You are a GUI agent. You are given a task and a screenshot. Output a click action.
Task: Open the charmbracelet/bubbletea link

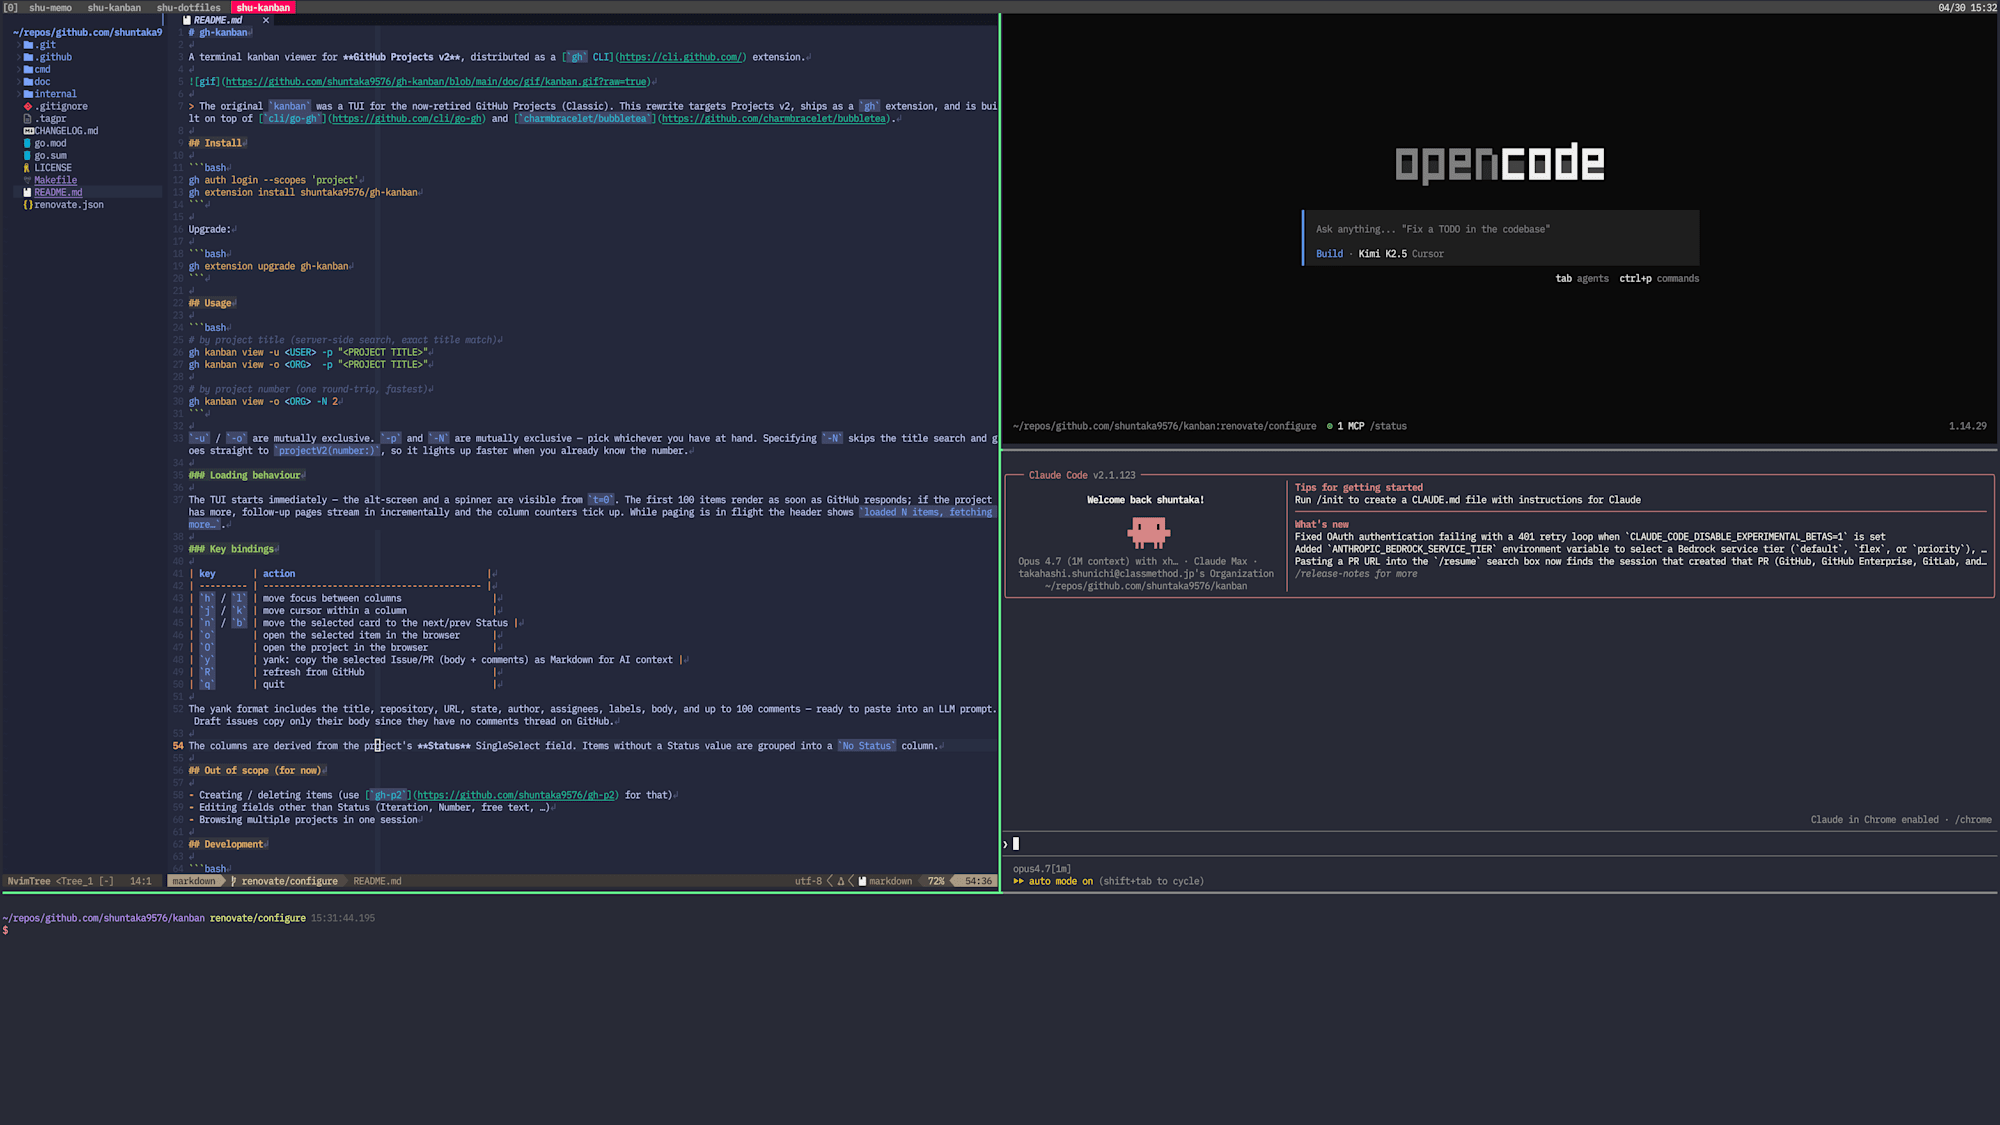pyautogui.click(x=774, y=119)
